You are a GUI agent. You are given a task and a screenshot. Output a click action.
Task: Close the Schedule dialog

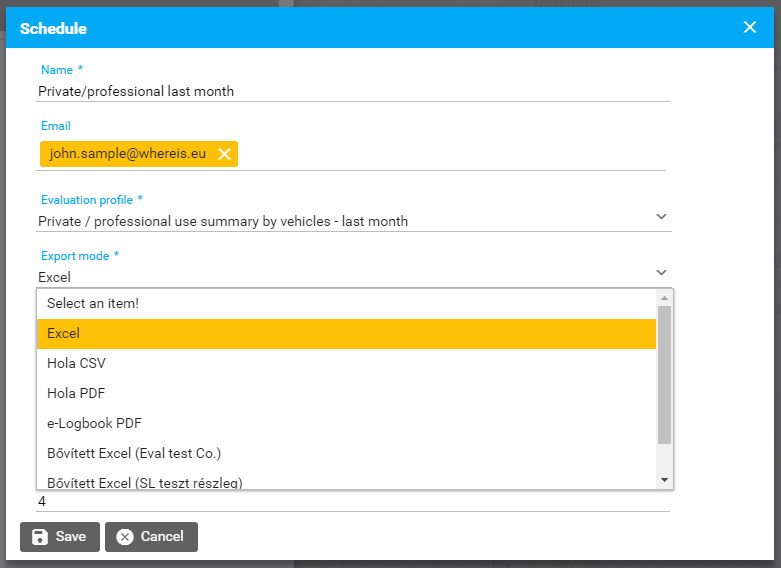(x=750, y=28)
